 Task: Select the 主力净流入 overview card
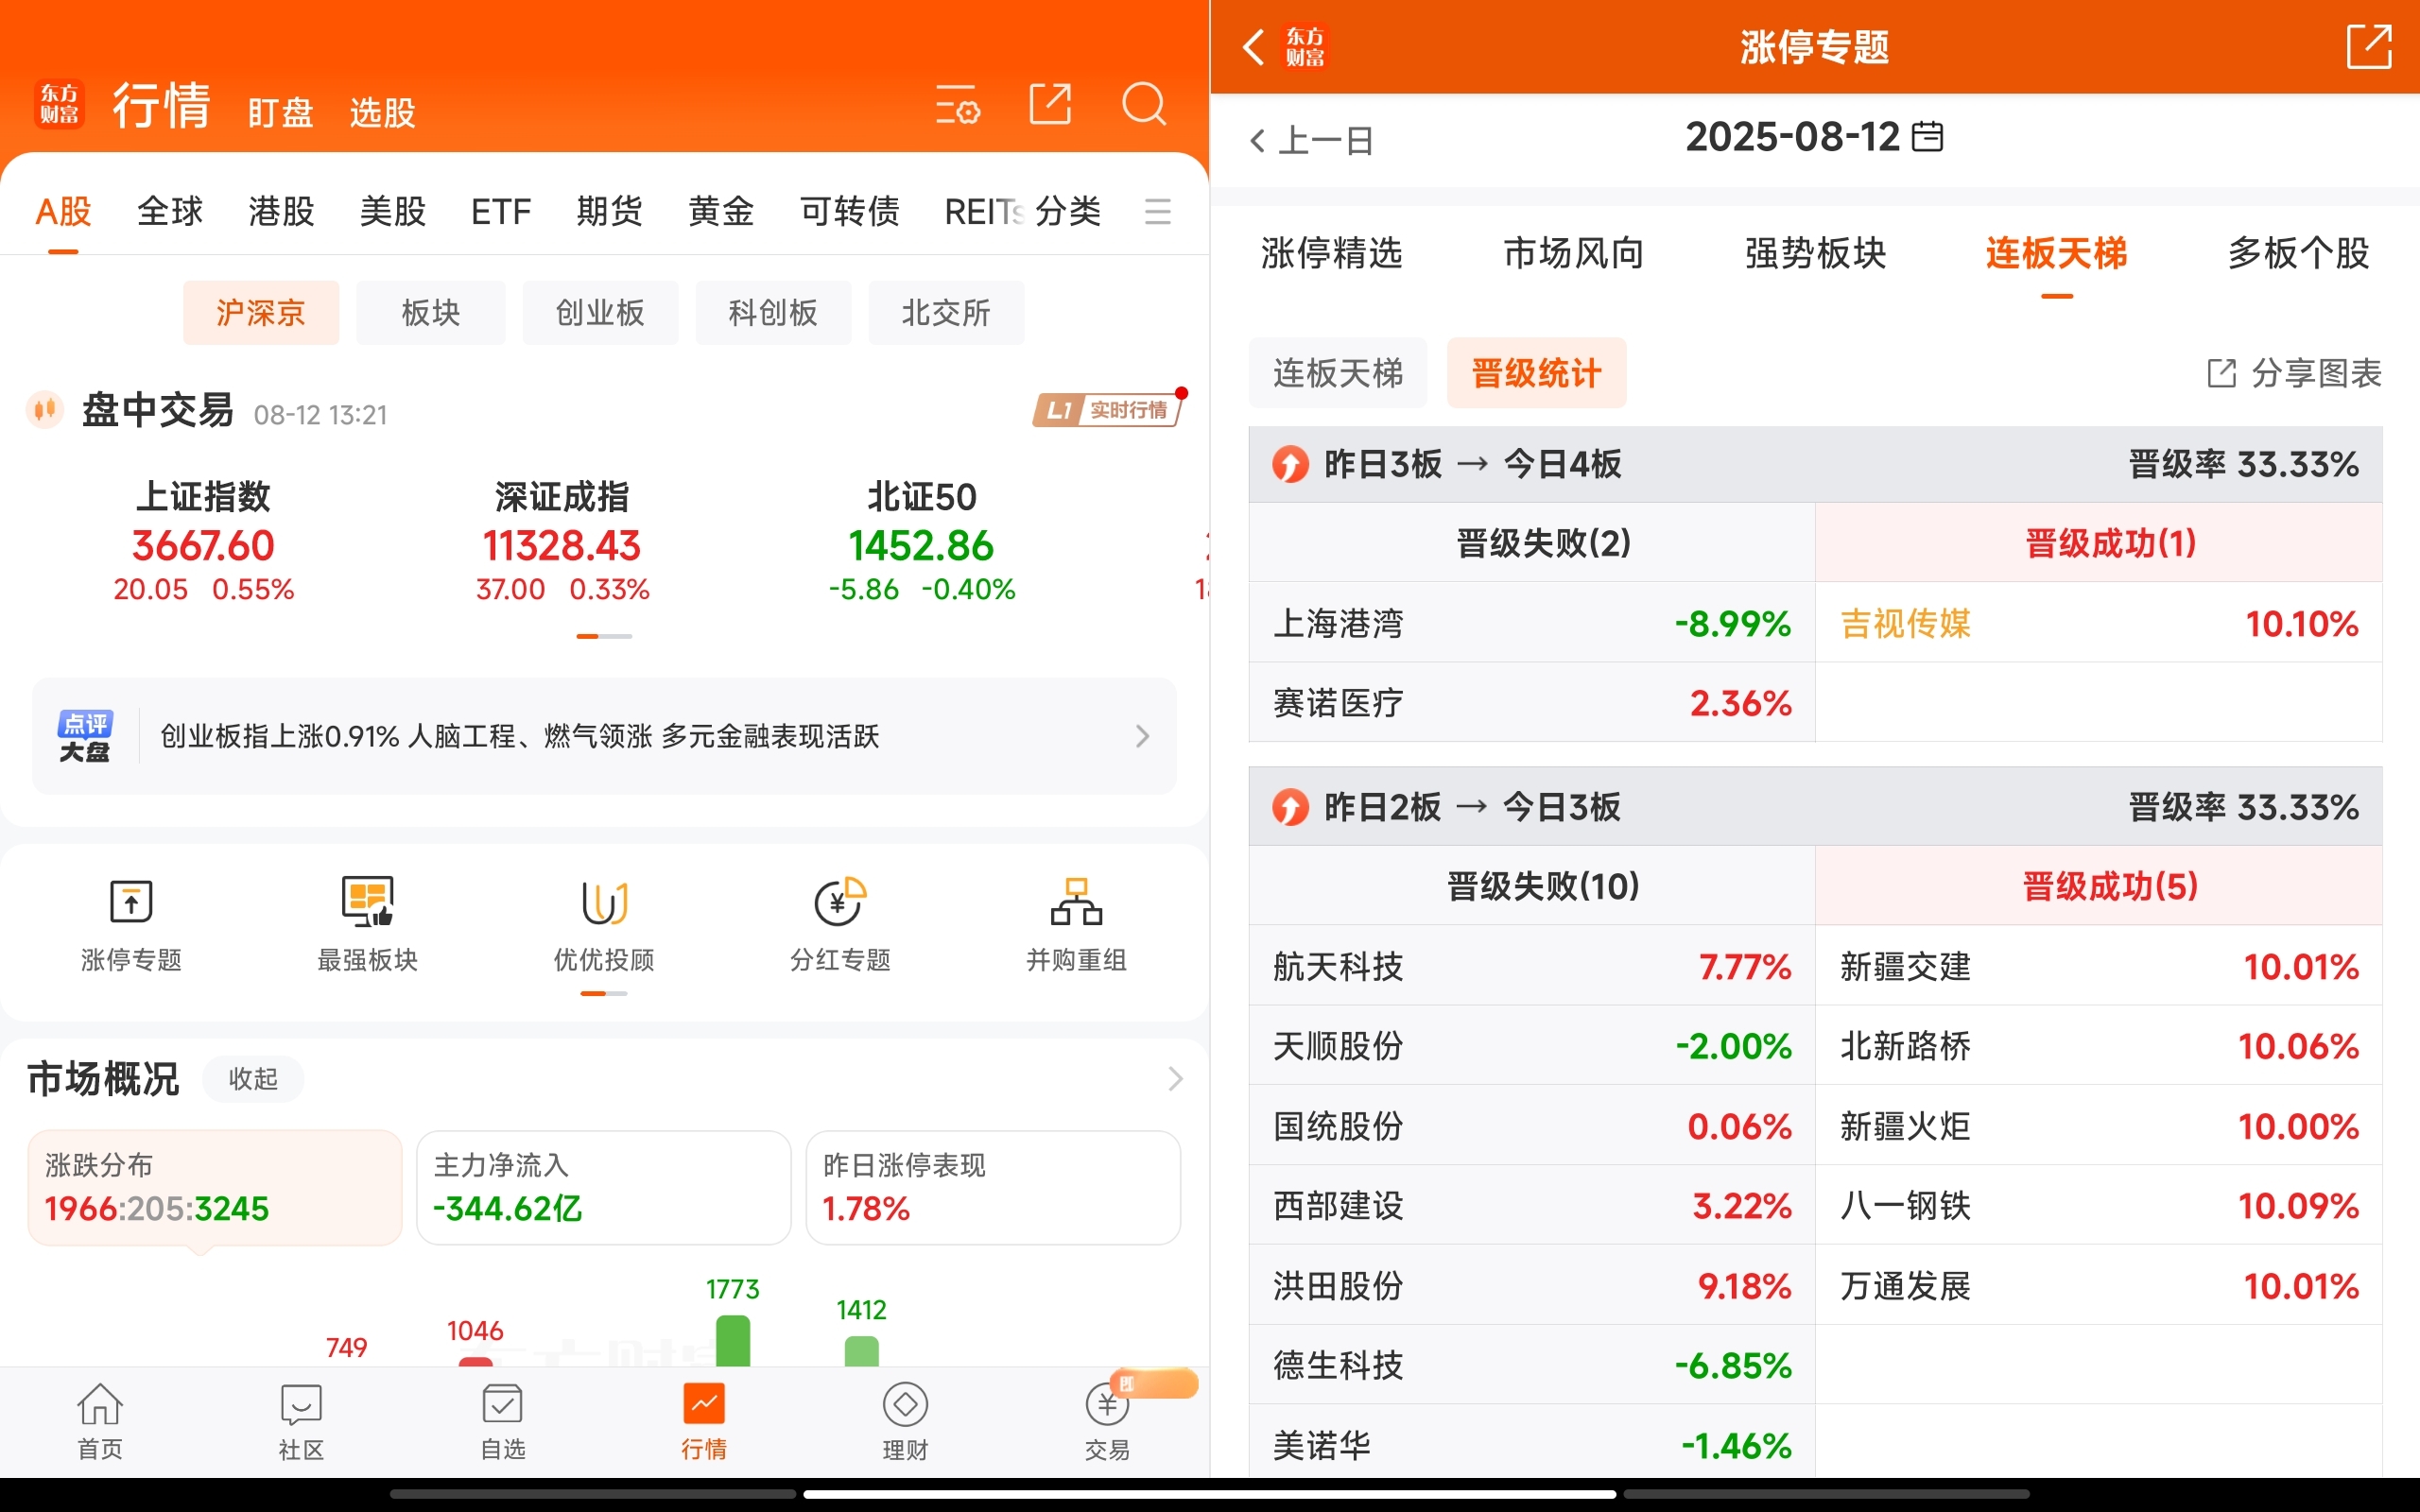click(x=603, y=1188)
